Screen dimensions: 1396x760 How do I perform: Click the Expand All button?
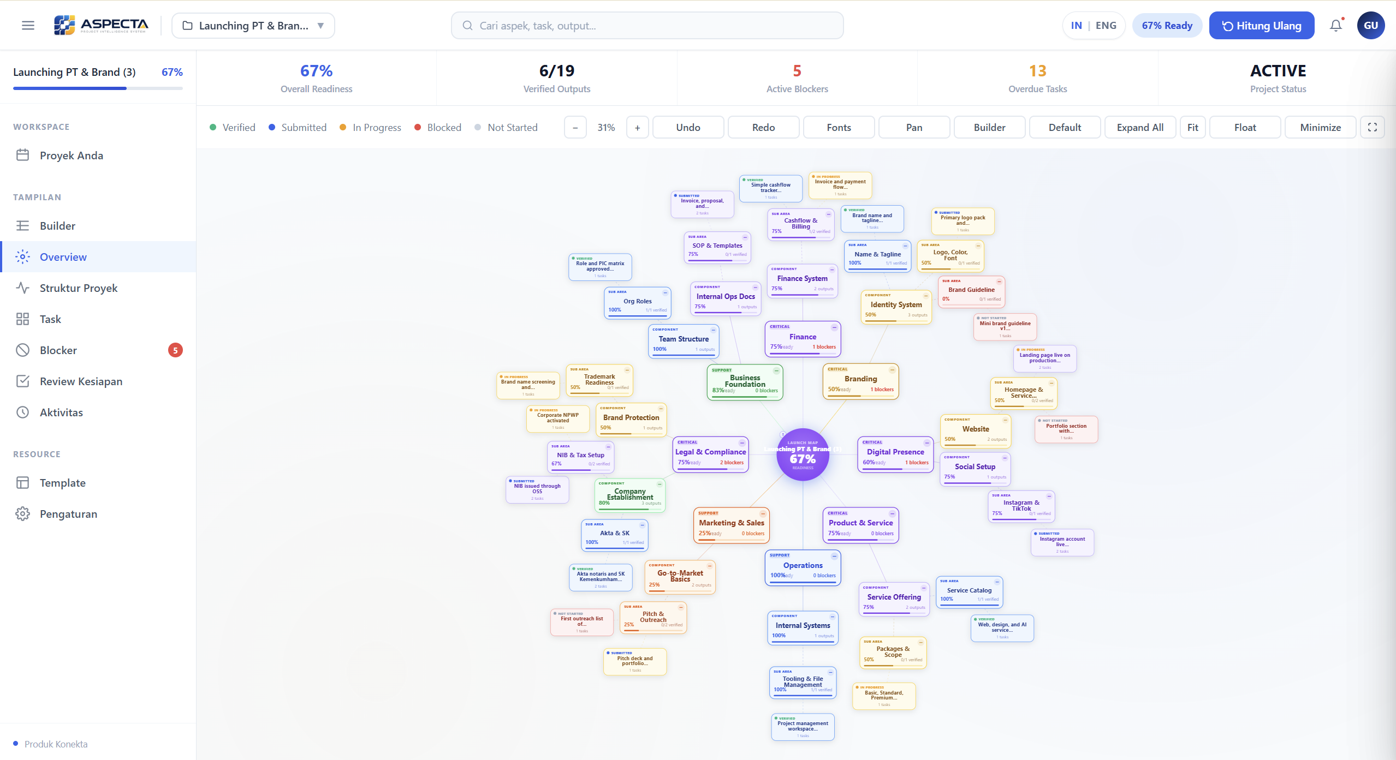point(1140,127)
